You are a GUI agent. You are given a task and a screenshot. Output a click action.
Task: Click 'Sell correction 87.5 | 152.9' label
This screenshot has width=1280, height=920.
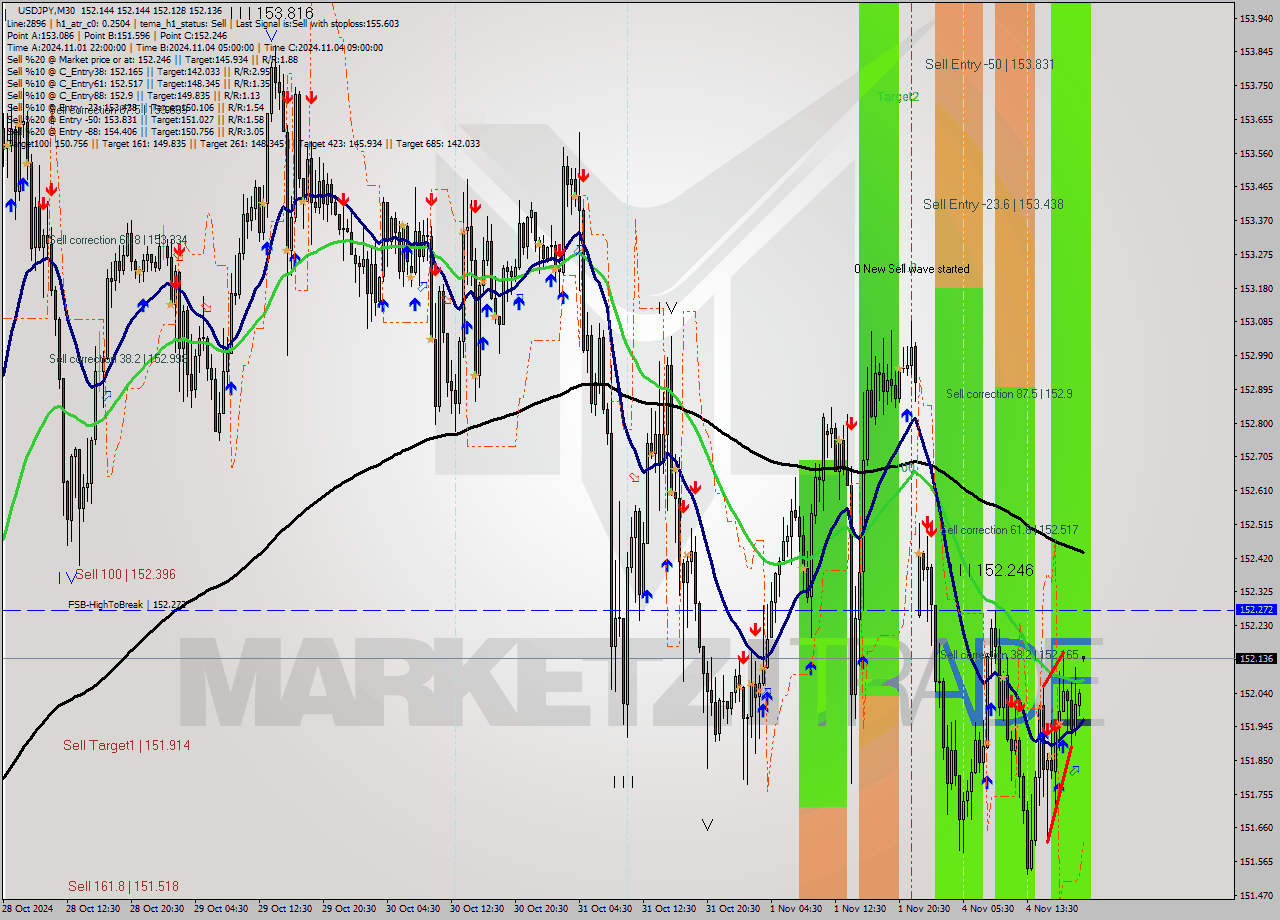click(1009, 394)
